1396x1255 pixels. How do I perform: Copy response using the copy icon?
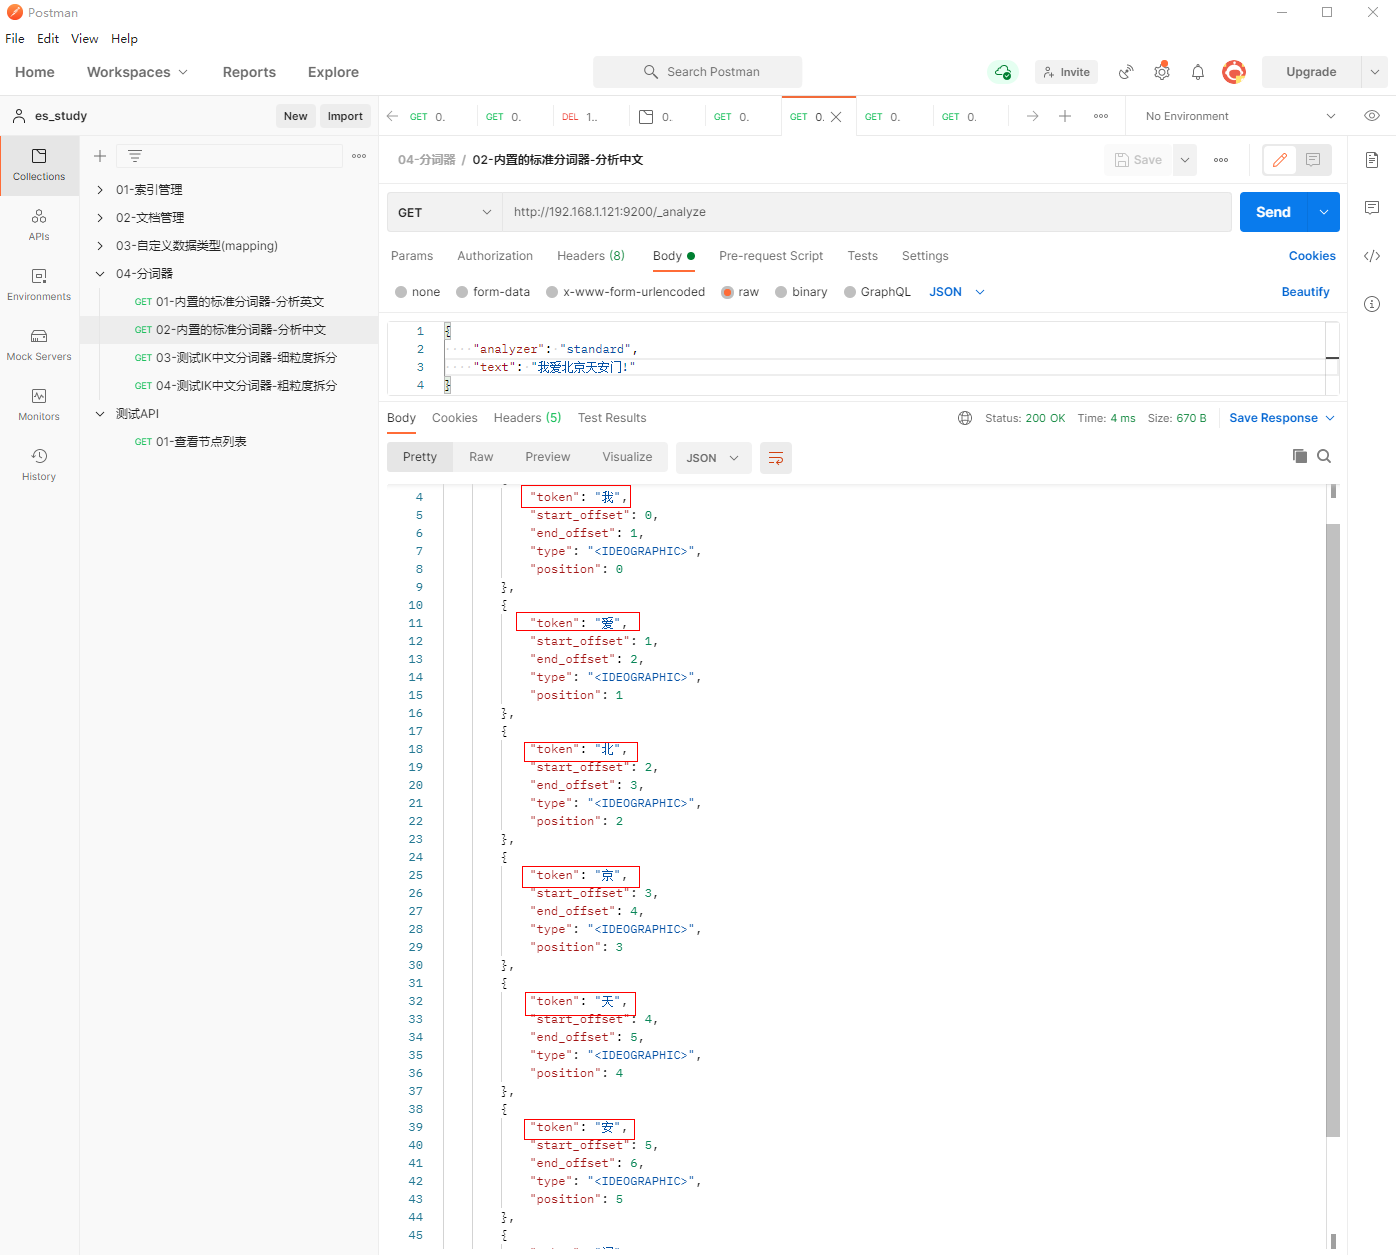[1299, 456]
